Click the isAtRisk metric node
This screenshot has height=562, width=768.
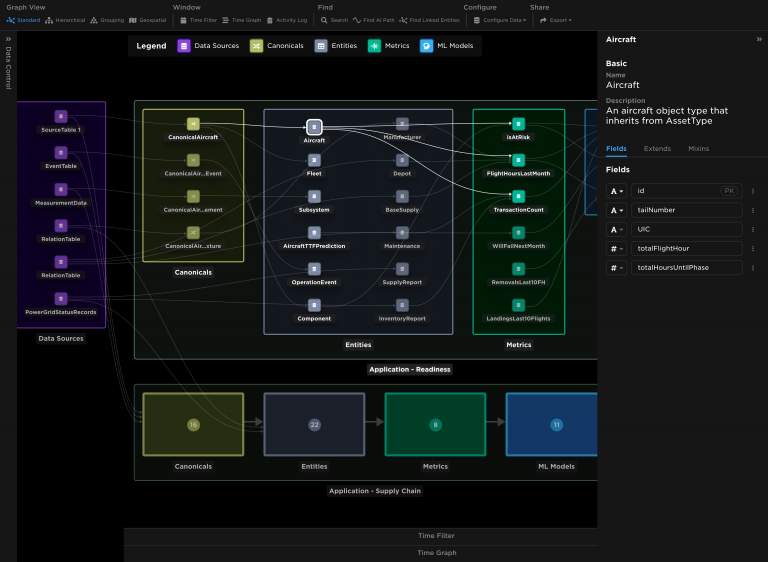518,124
